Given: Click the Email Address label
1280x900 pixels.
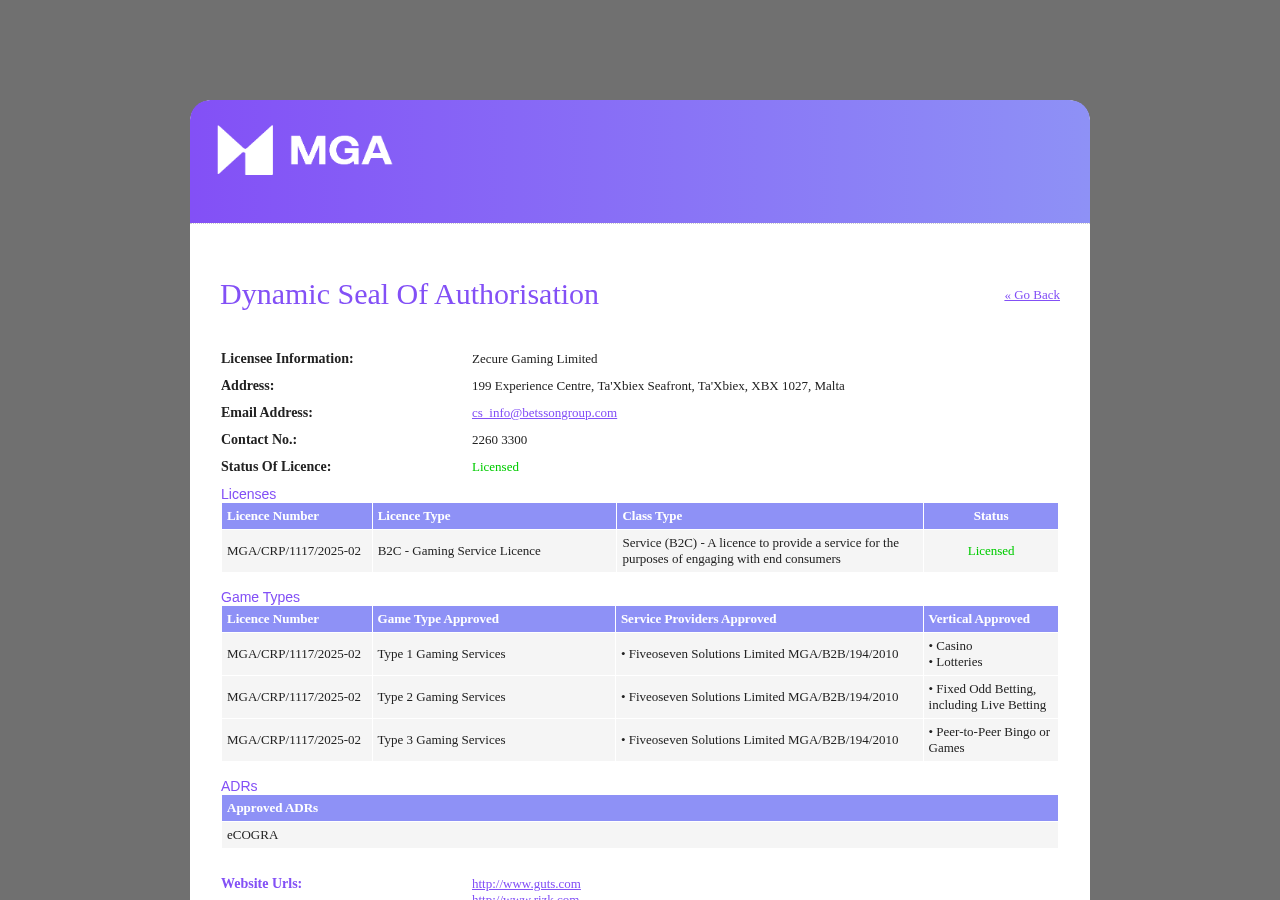Looking at the screenshot, I should [x=267, y=413].
